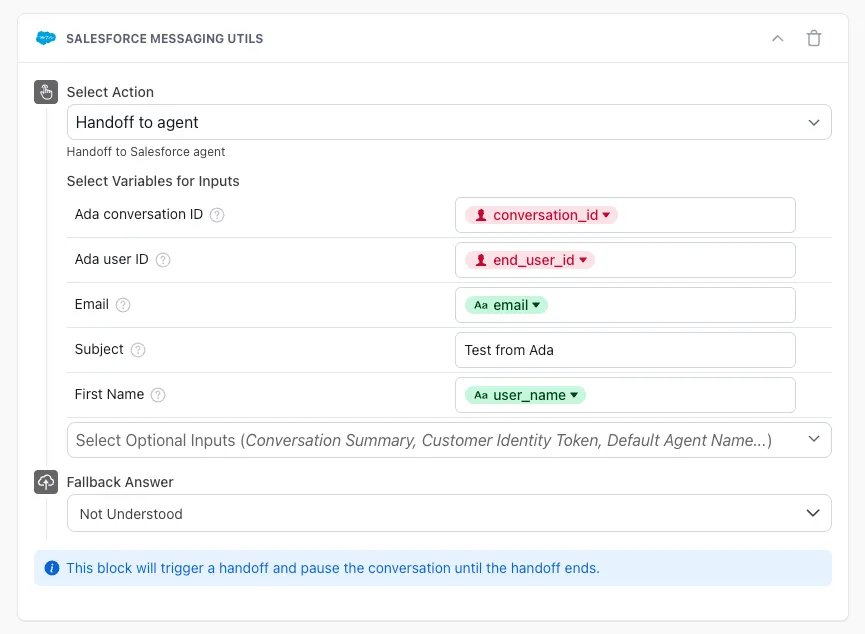Click help icon beside Subject
Screen dimensions: 865x634
pyautogui.click(x=138, y=350)
